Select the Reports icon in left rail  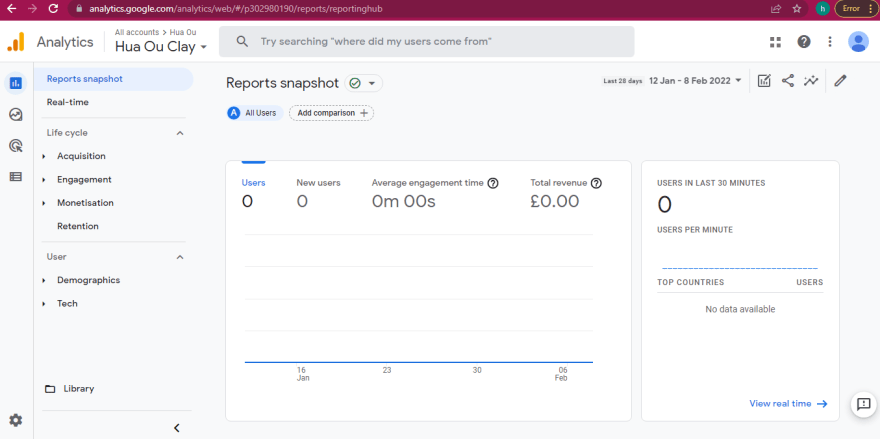click(16, 84)
